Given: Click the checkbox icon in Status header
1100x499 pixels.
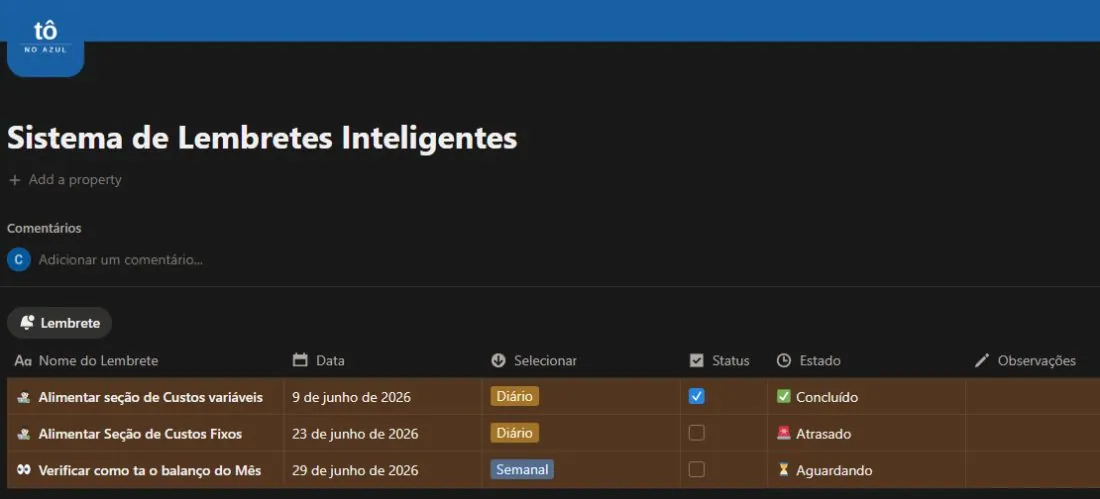Looking at the screenshot, I should click(697, 361).
